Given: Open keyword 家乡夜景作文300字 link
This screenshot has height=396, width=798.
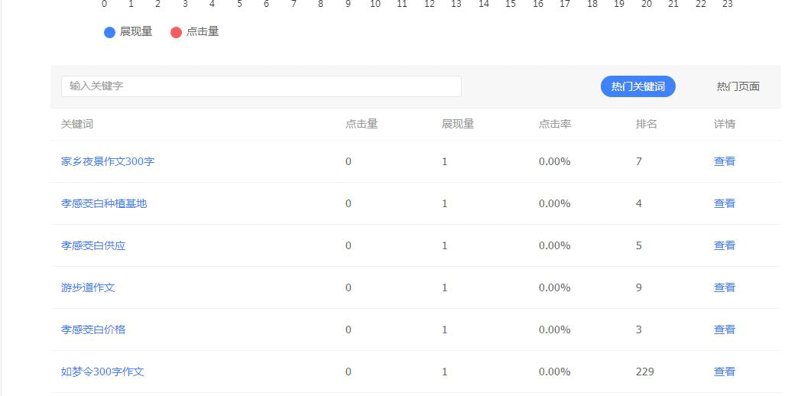Looking at the screenshot, I should point(108,161).
